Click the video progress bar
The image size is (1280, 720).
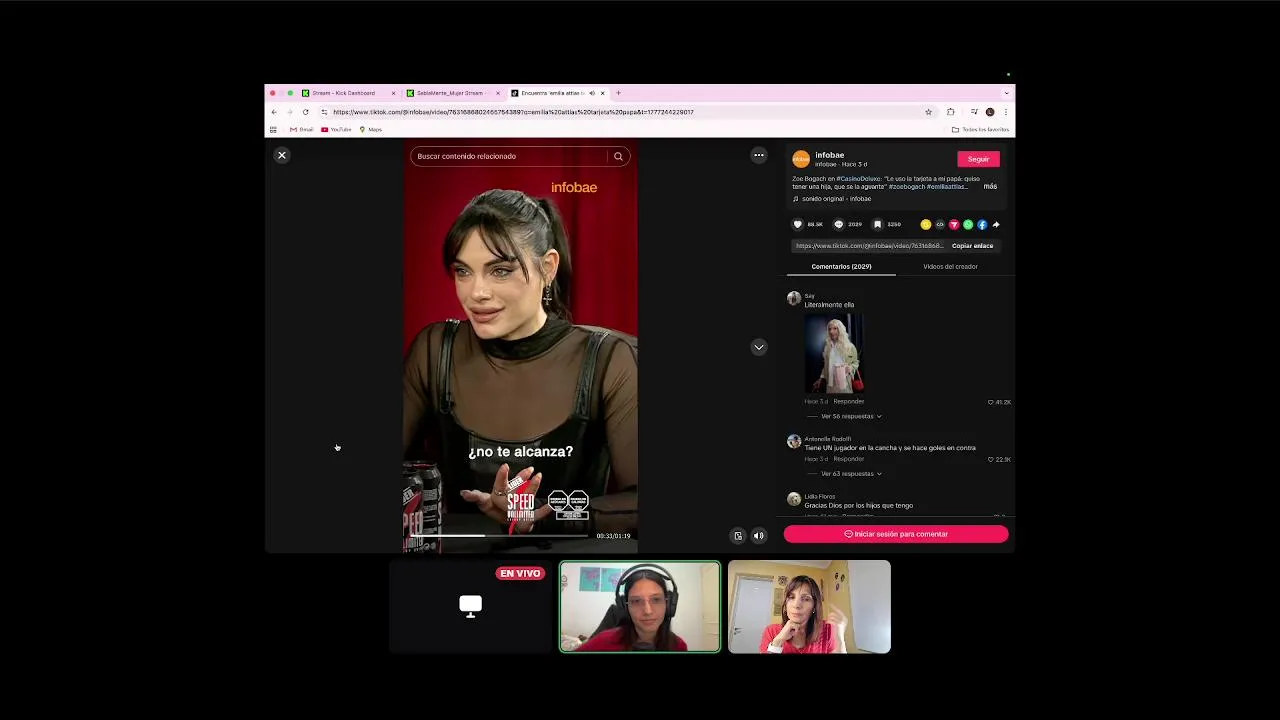(x=497, y=536)
